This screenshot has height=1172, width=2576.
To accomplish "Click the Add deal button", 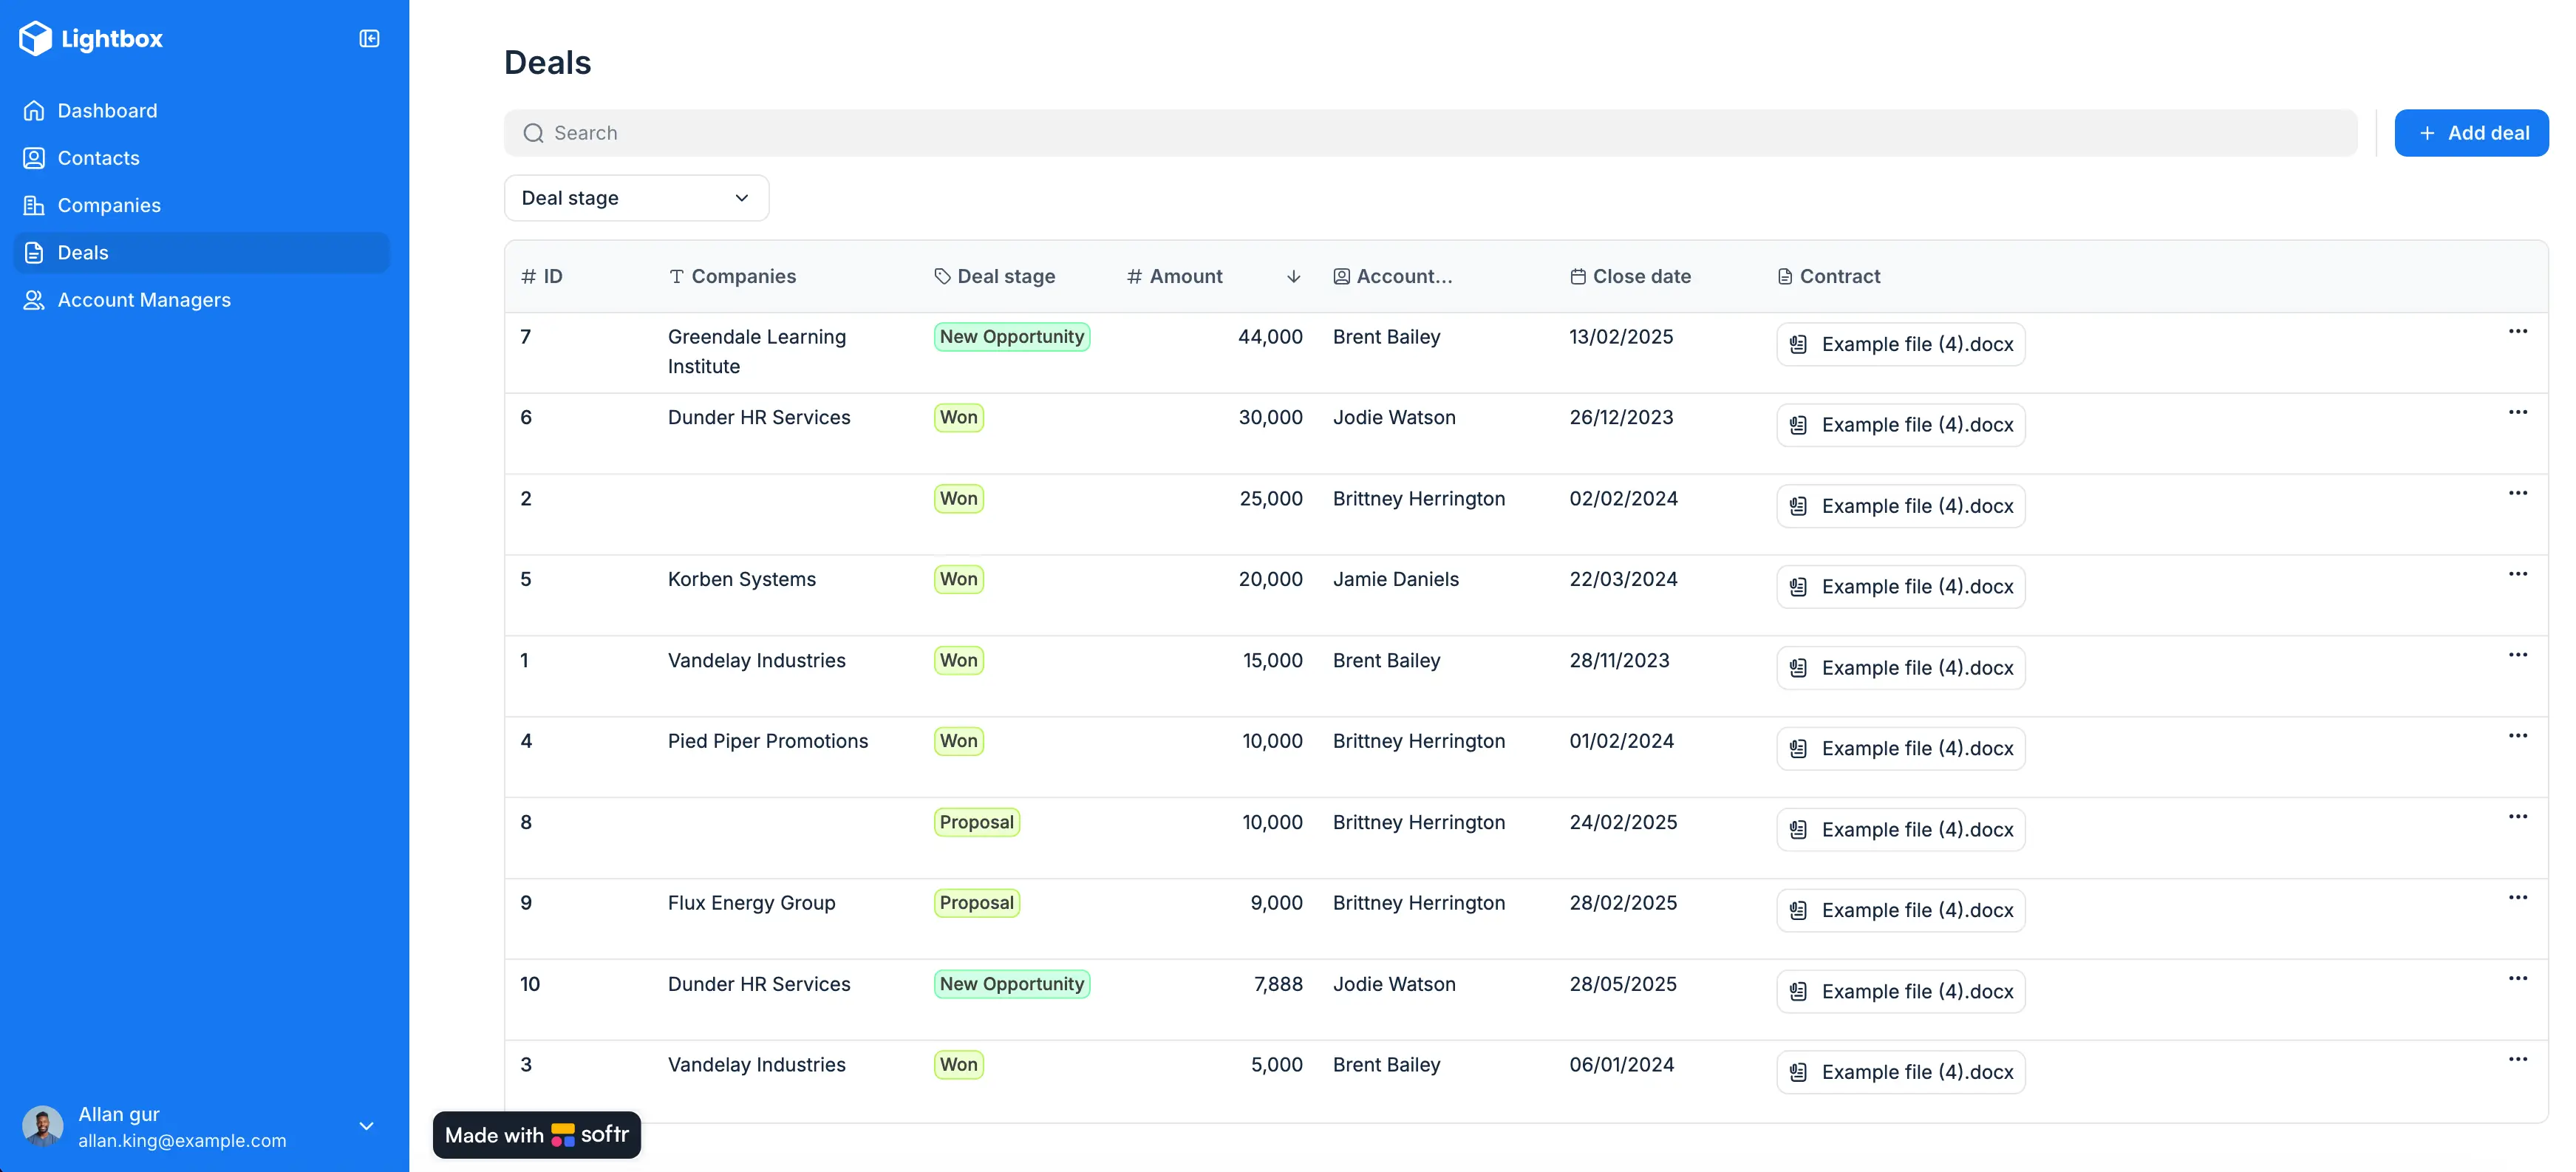I will [x=2471, y=132].
